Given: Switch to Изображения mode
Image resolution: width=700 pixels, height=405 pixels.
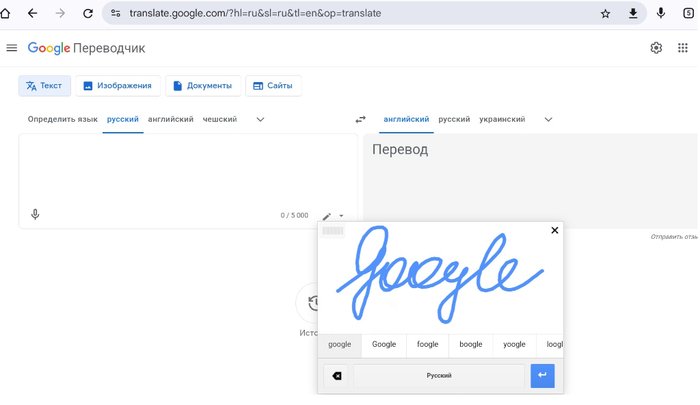Looking at the screenshot, I should [118, 86].
